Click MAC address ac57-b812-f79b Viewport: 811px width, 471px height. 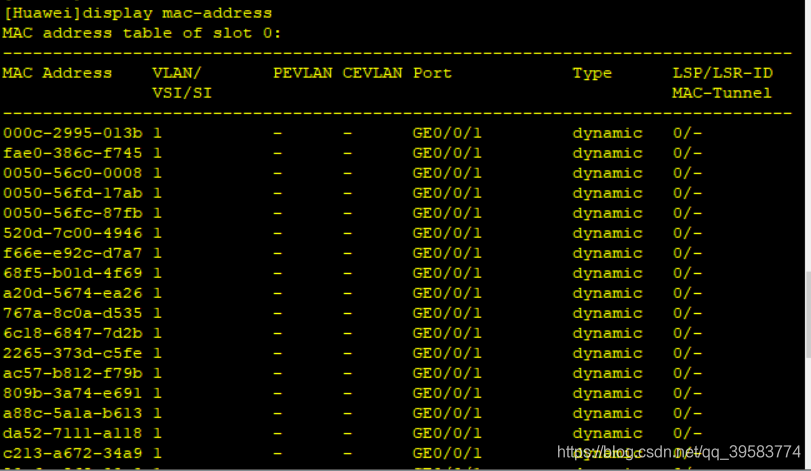coord(72,373)
